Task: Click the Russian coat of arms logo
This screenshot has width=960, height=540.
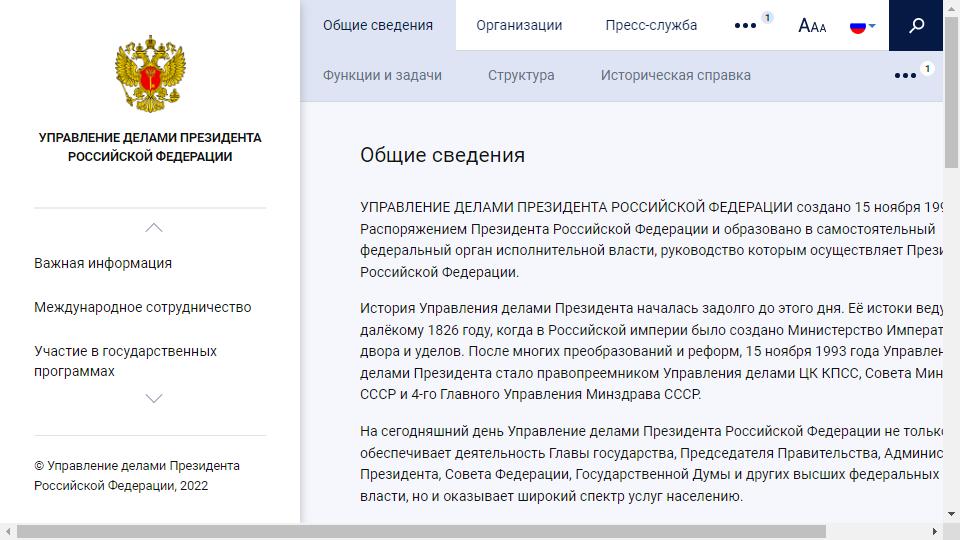Action: (150, 74)
